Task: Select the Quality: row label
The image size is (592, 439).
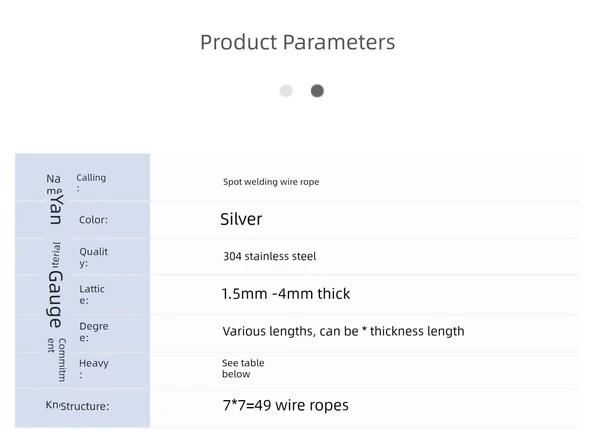Action: pos(93,257)
